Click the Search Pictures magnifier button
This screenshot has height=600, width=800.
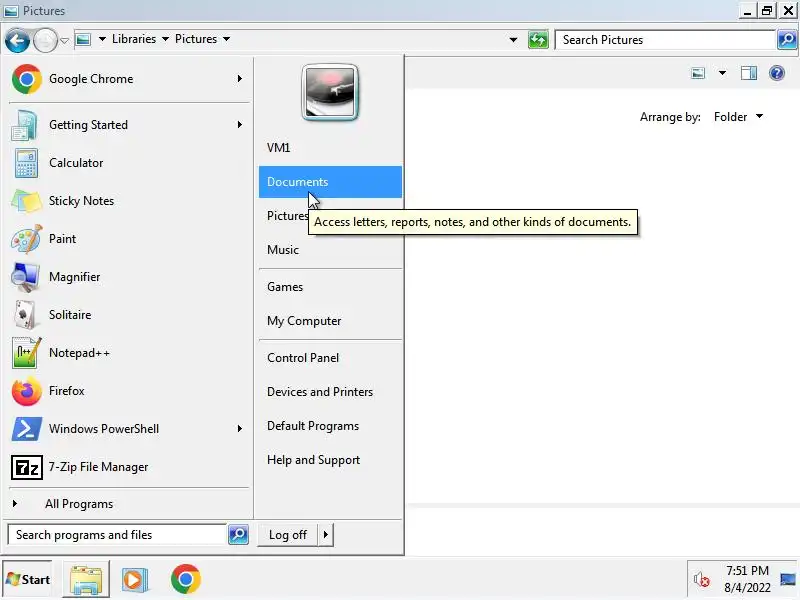786,39
